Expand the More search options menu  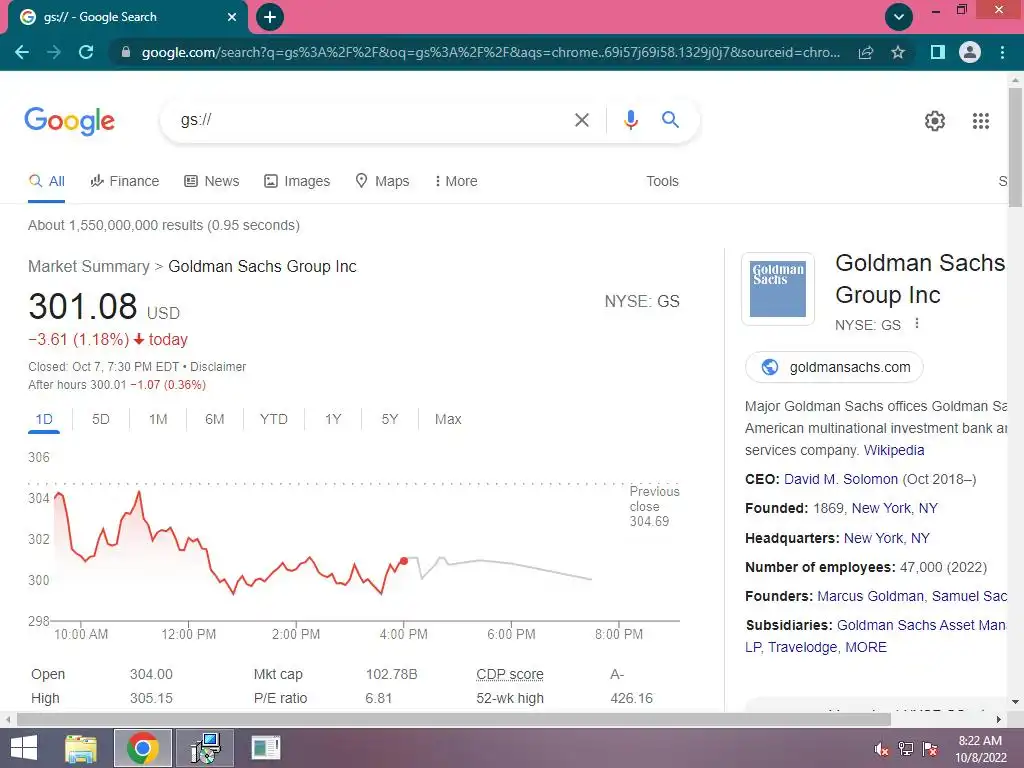tap(456, 182)
